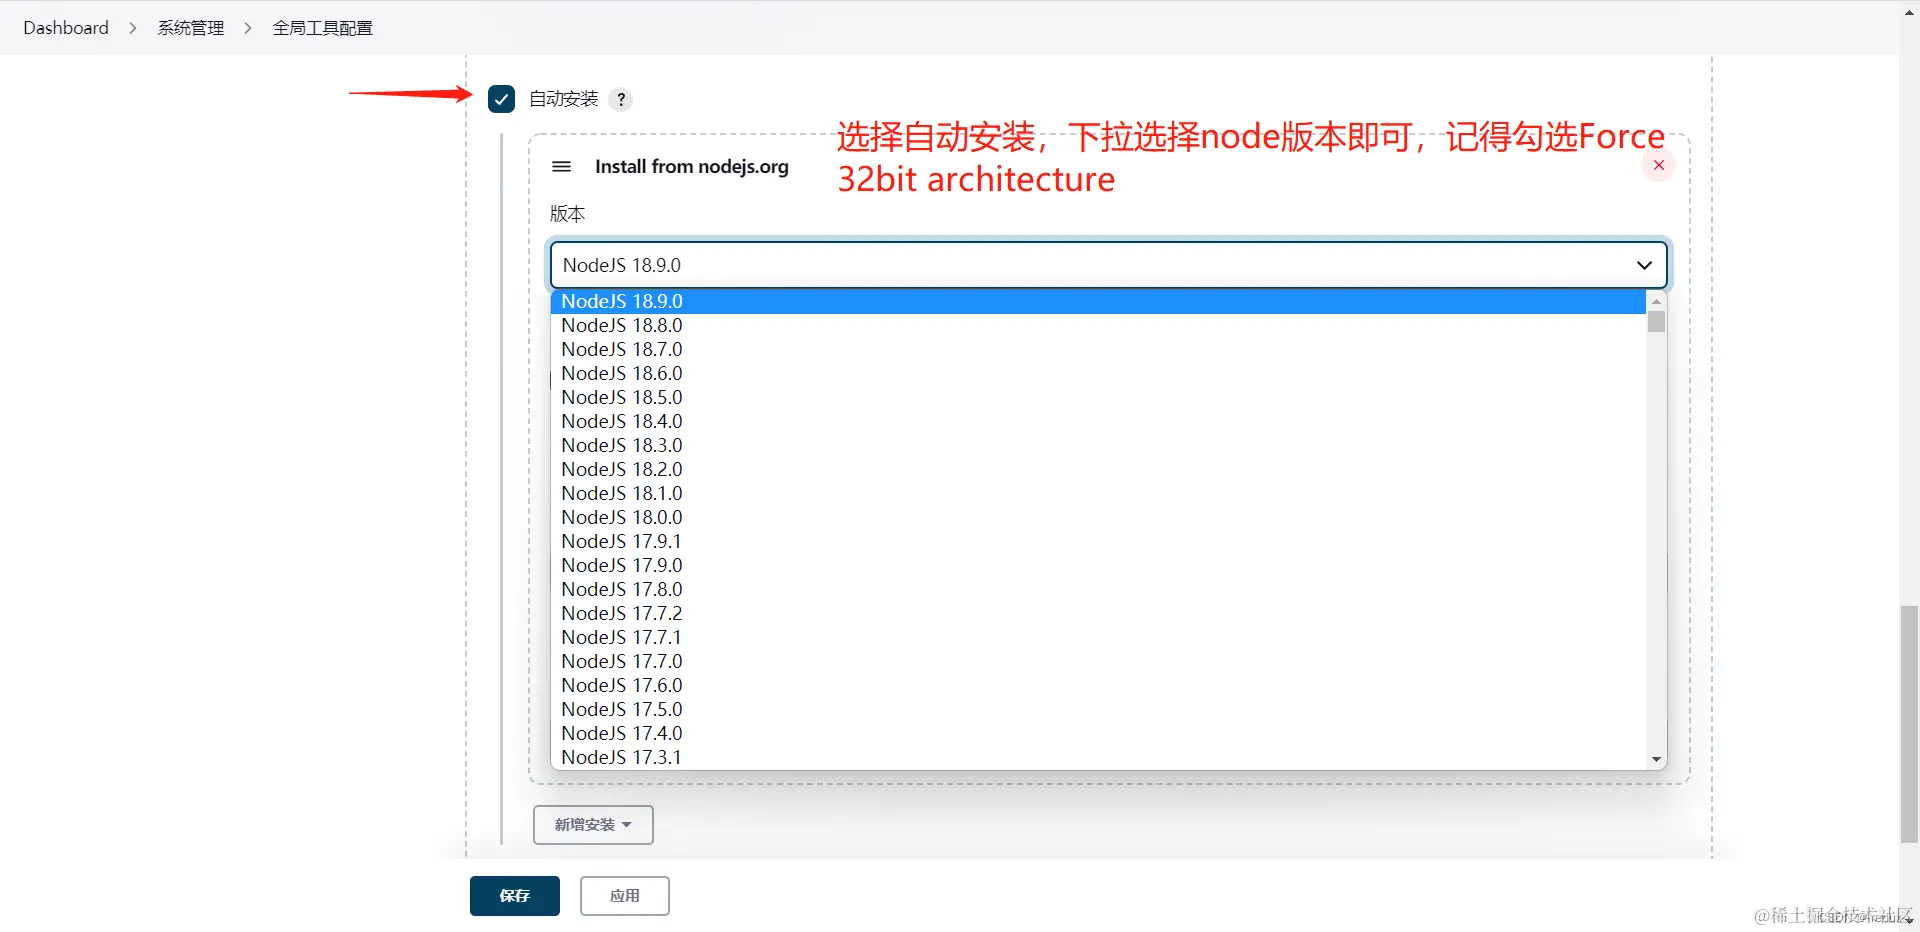Select NodeJS 18.7.0 option
1920x932 pixels.
[x=1098, y=349]
